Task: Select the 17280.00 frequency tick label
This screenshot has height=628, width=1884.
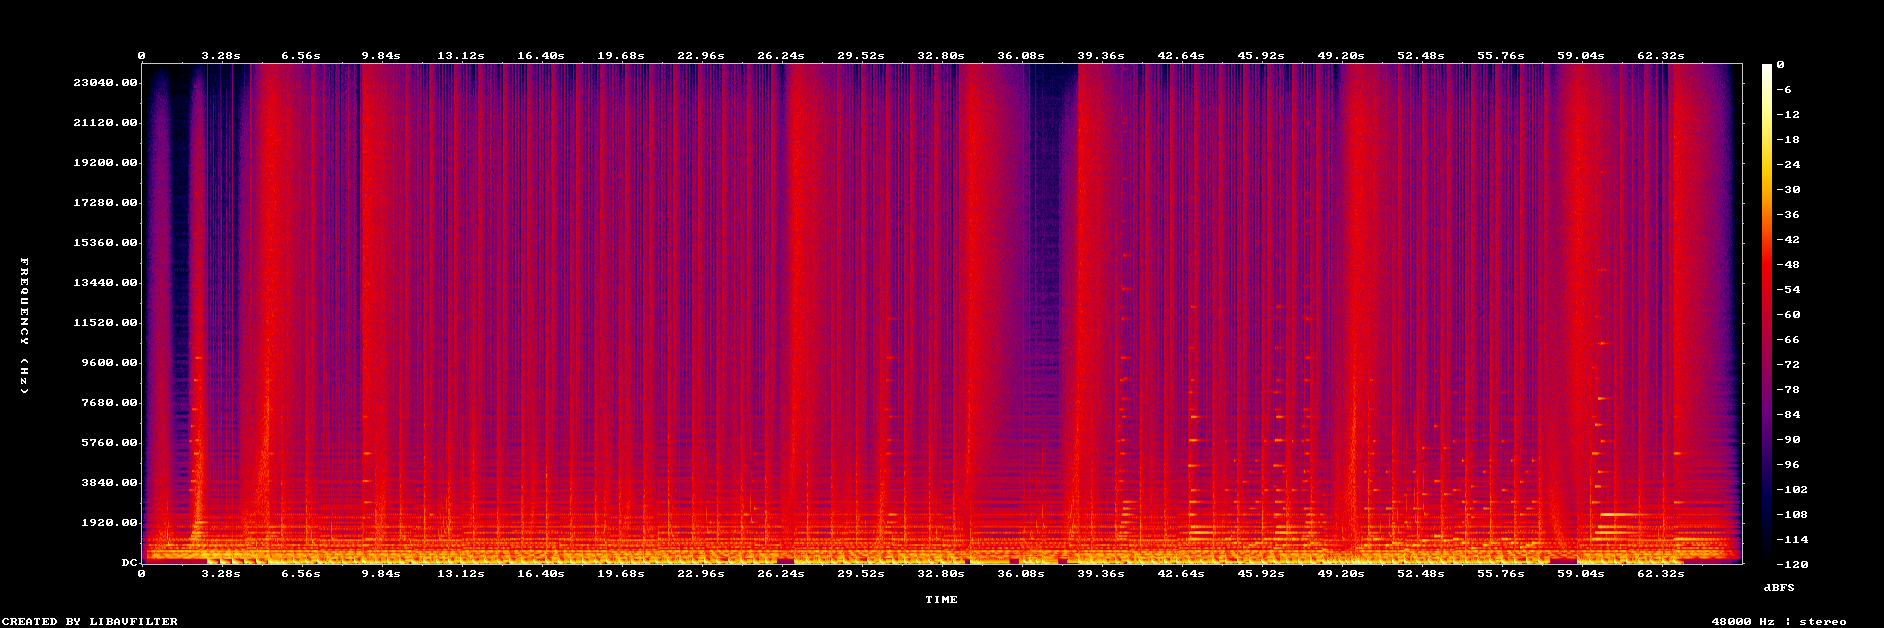Action: [x=105, y=203]
